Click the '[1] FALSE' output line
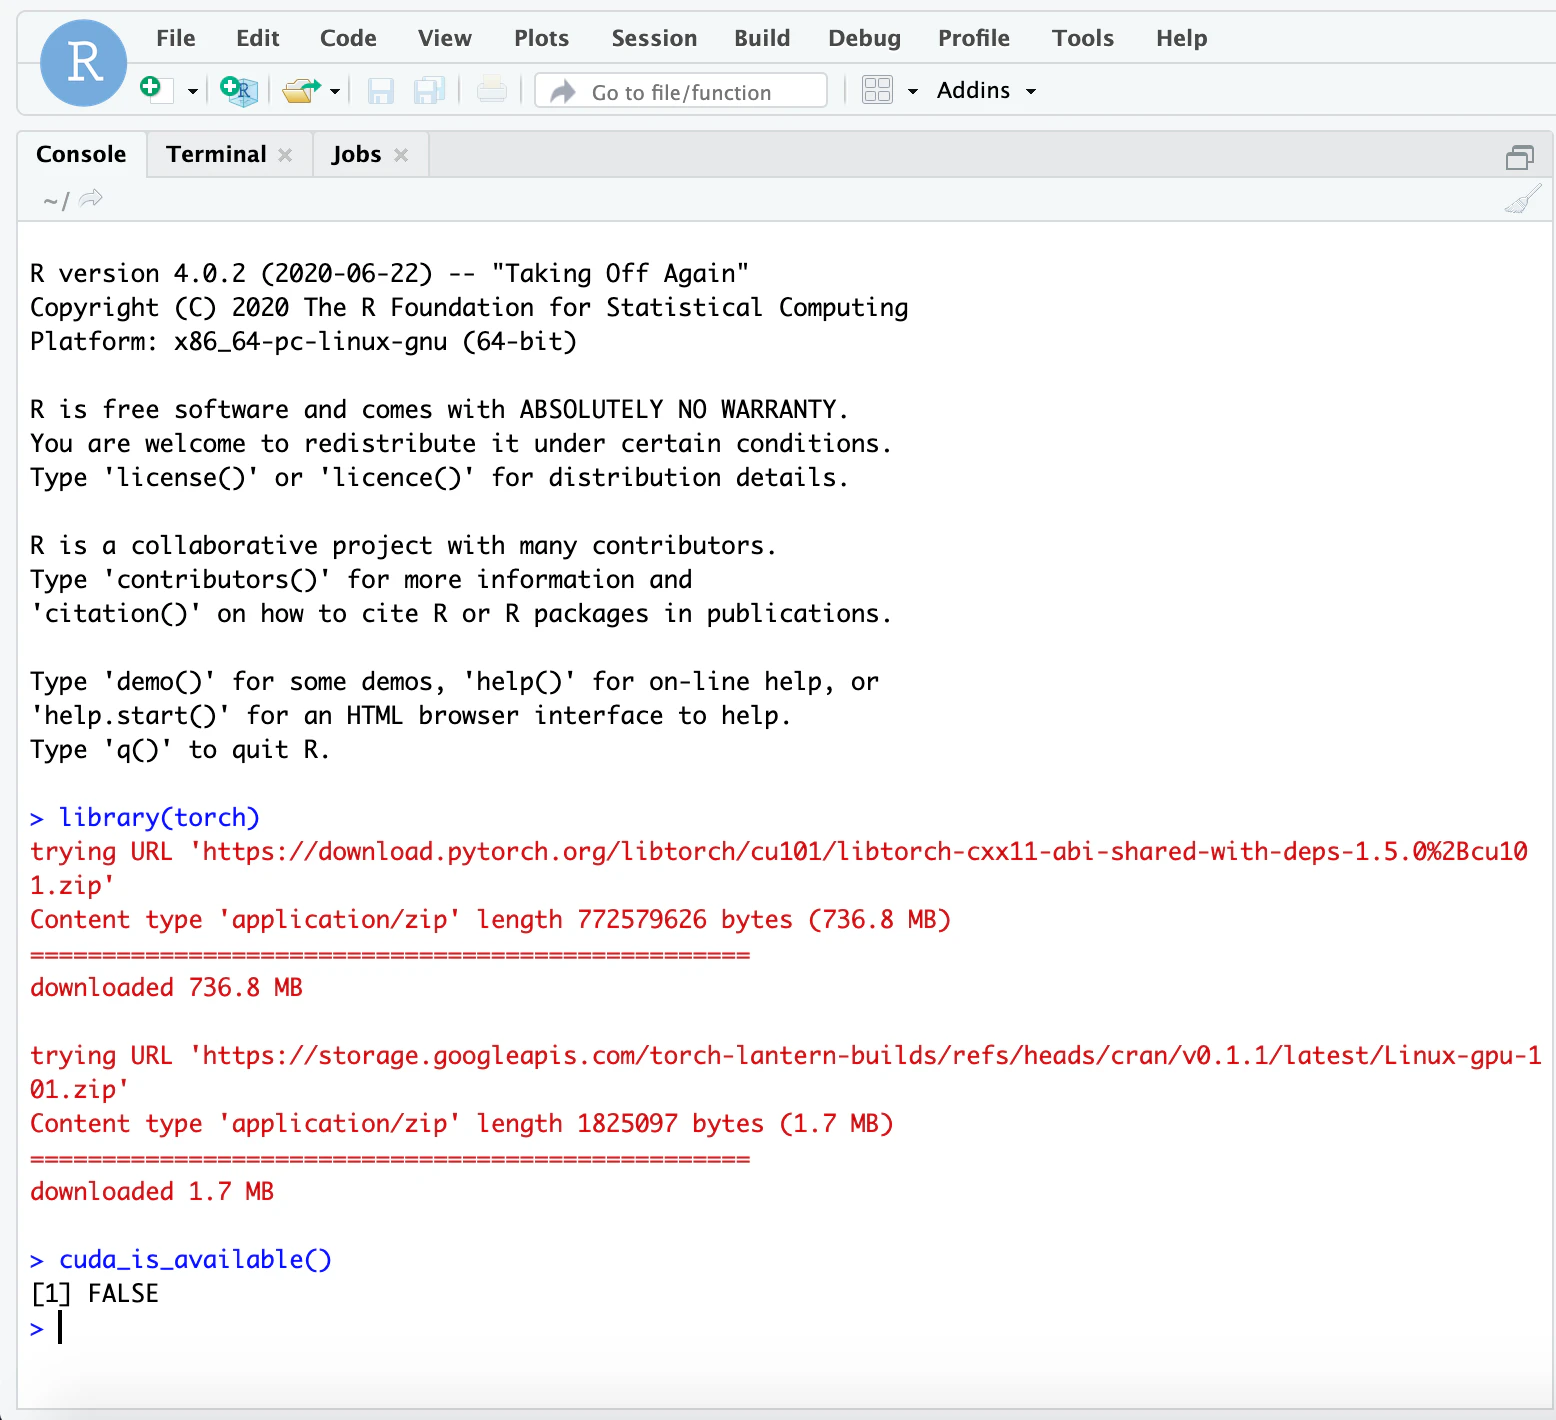Viewport: 1556px width, 1420px height. click(x=95, y=1293)
